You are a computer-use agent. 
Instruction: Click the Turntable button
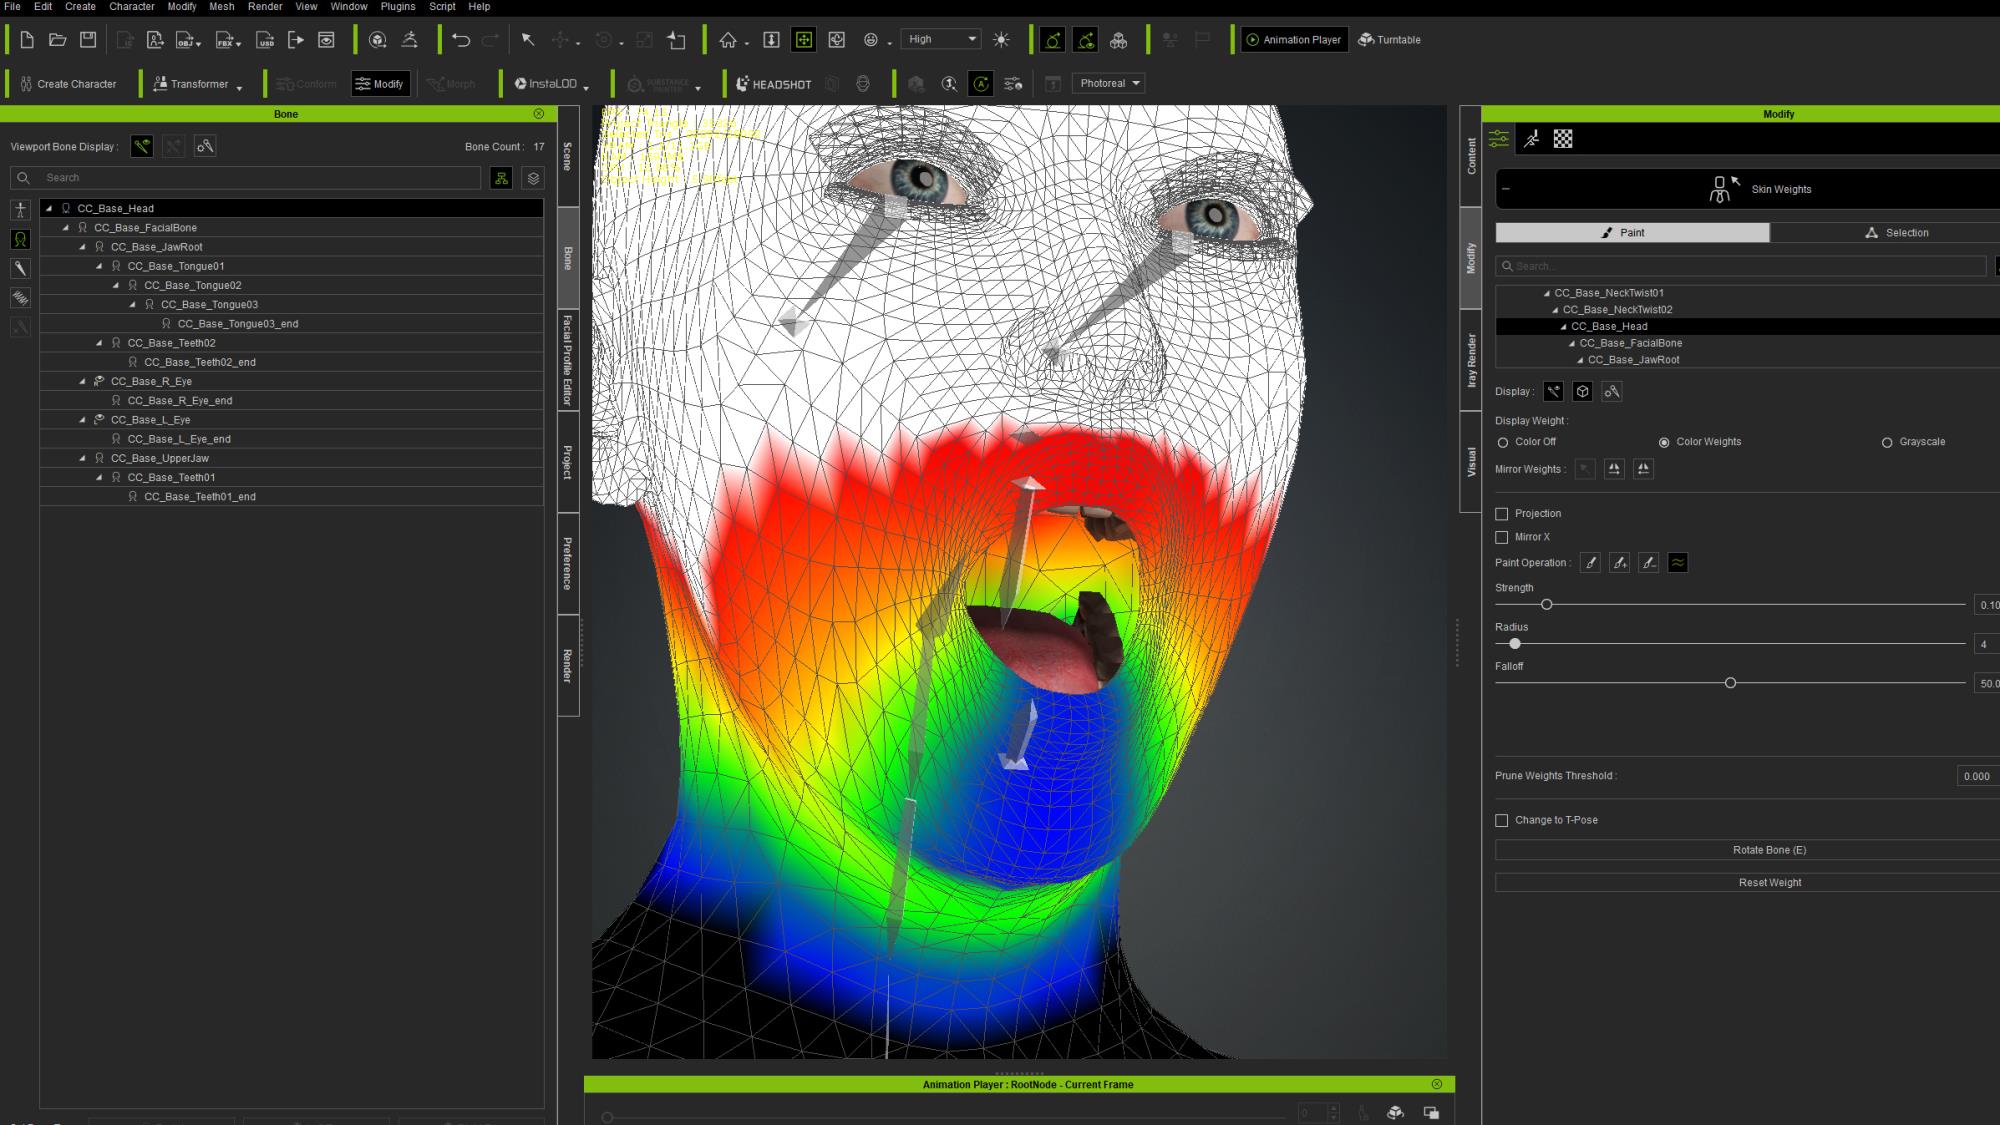click(x=1389, y=40)
